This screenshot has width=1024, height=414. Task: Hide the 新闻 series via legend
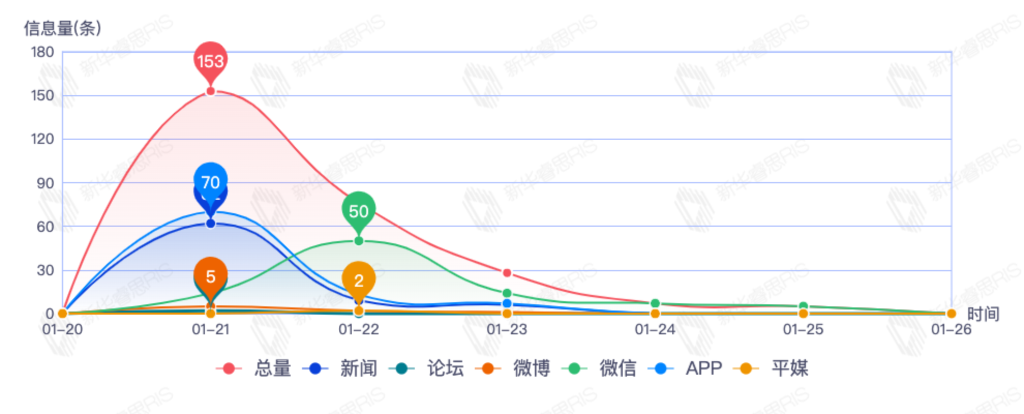343,369
